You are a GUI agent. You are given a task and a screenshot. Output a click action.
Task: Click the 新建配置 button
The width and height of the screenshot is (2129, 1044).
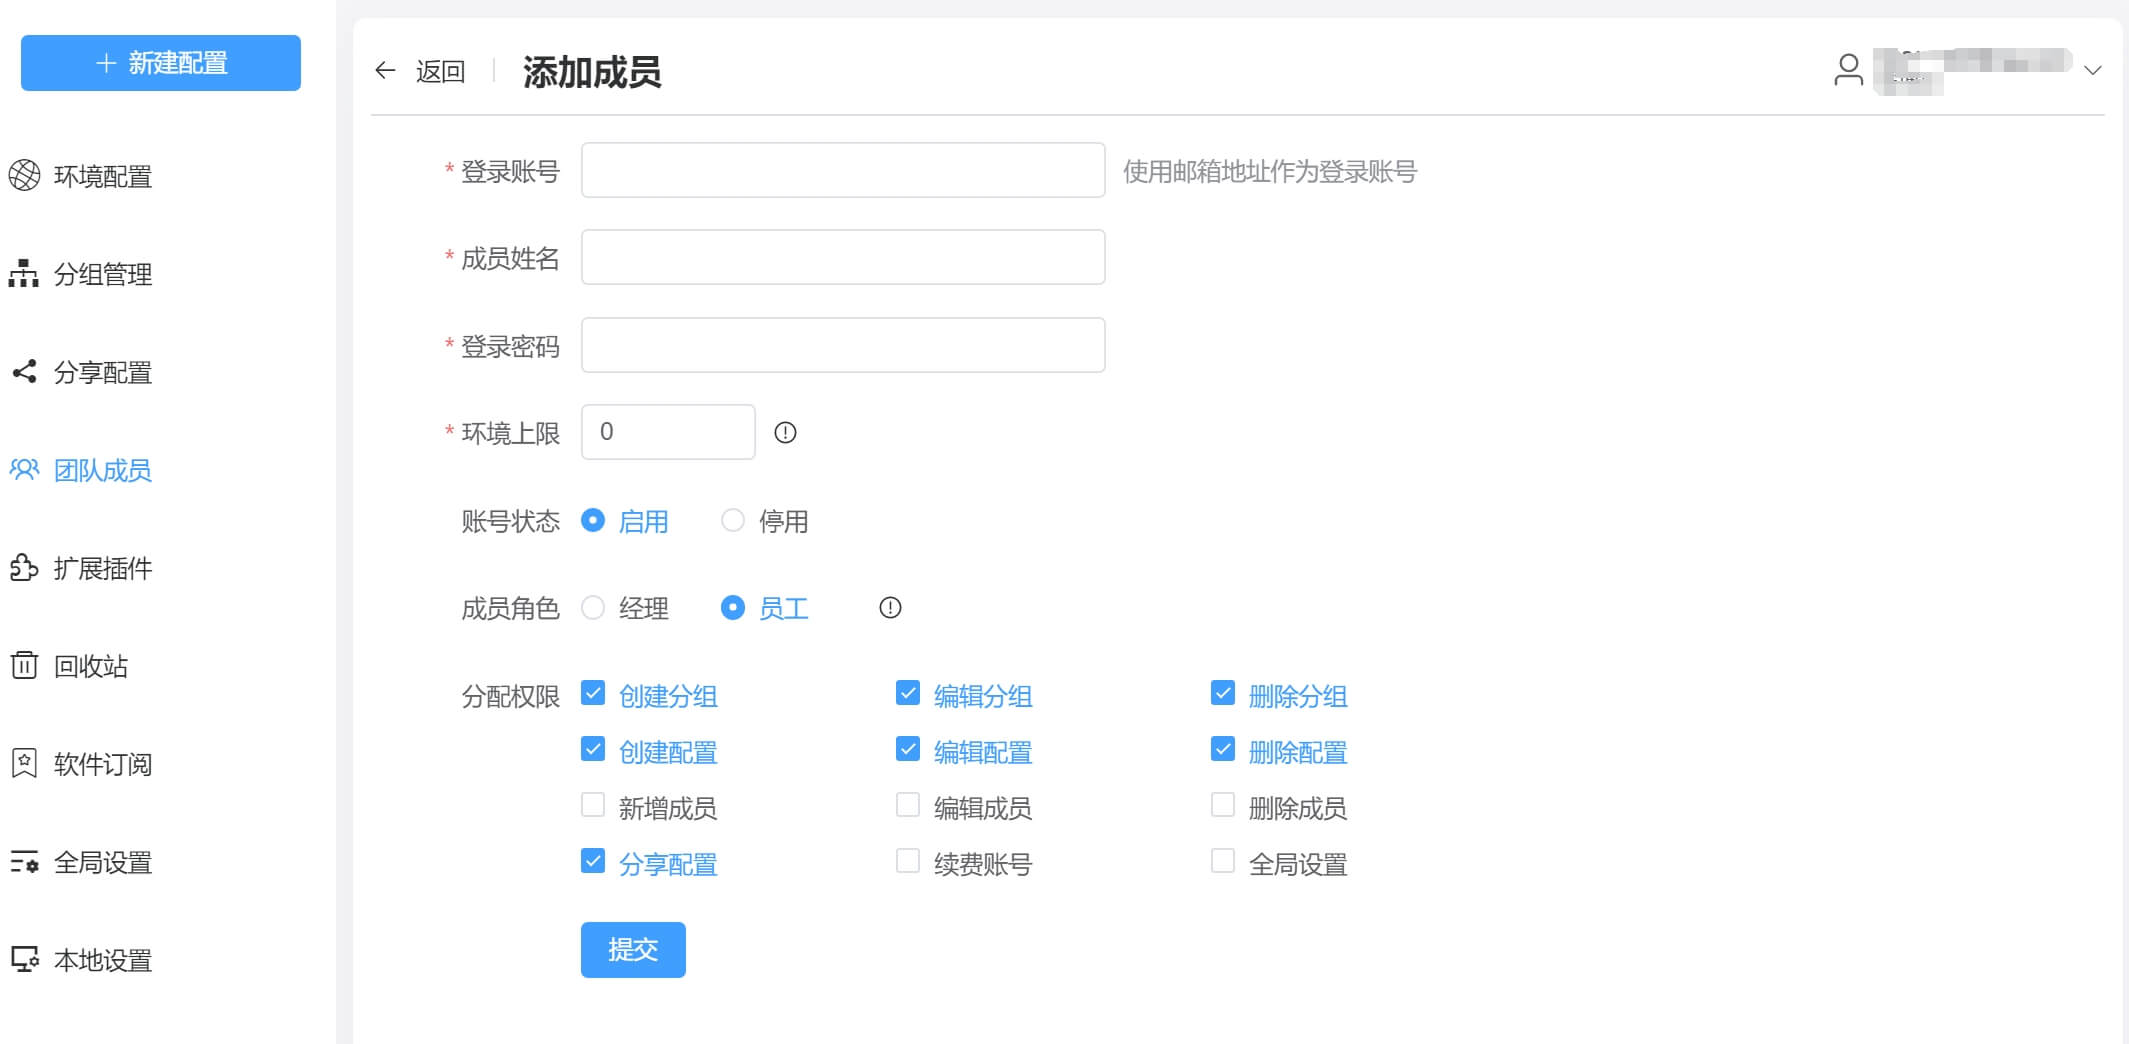coord(161,63)
